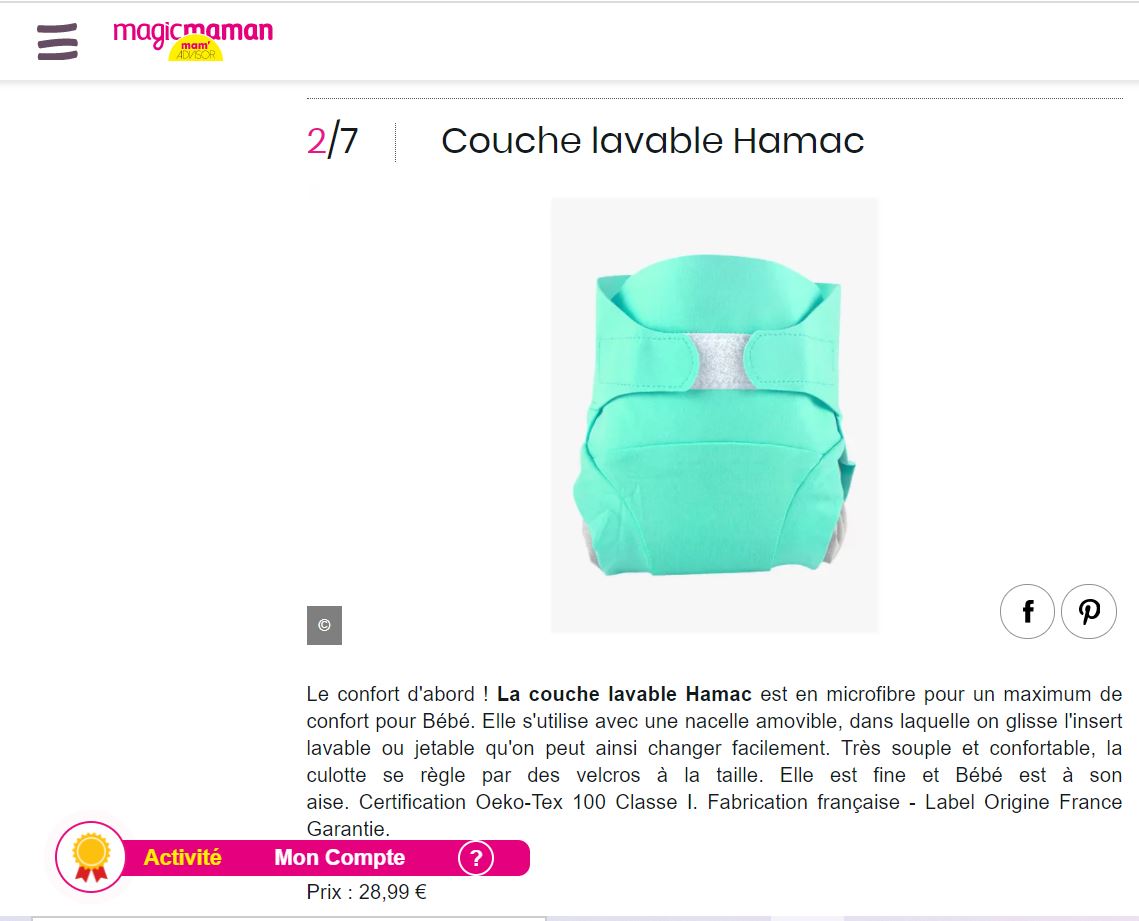Click the Couche lavable Hamac heading
Image resolution: width=1139 pixels, height=921 pixels.
coord(652,141)
